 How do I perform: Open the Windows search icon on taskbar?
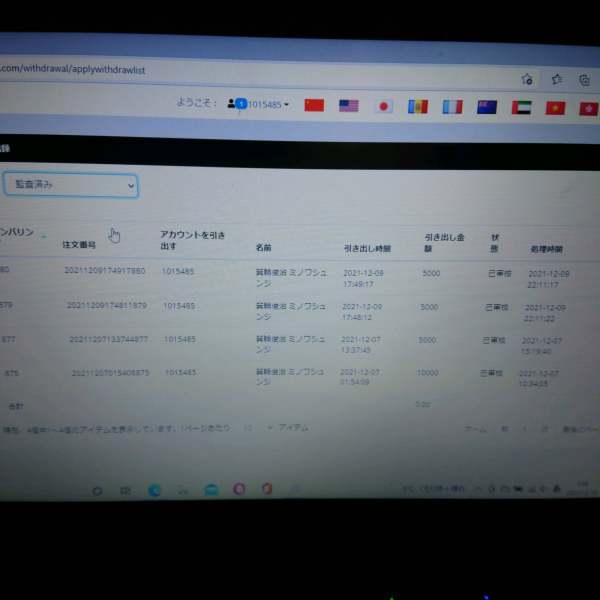pos(97,491)
